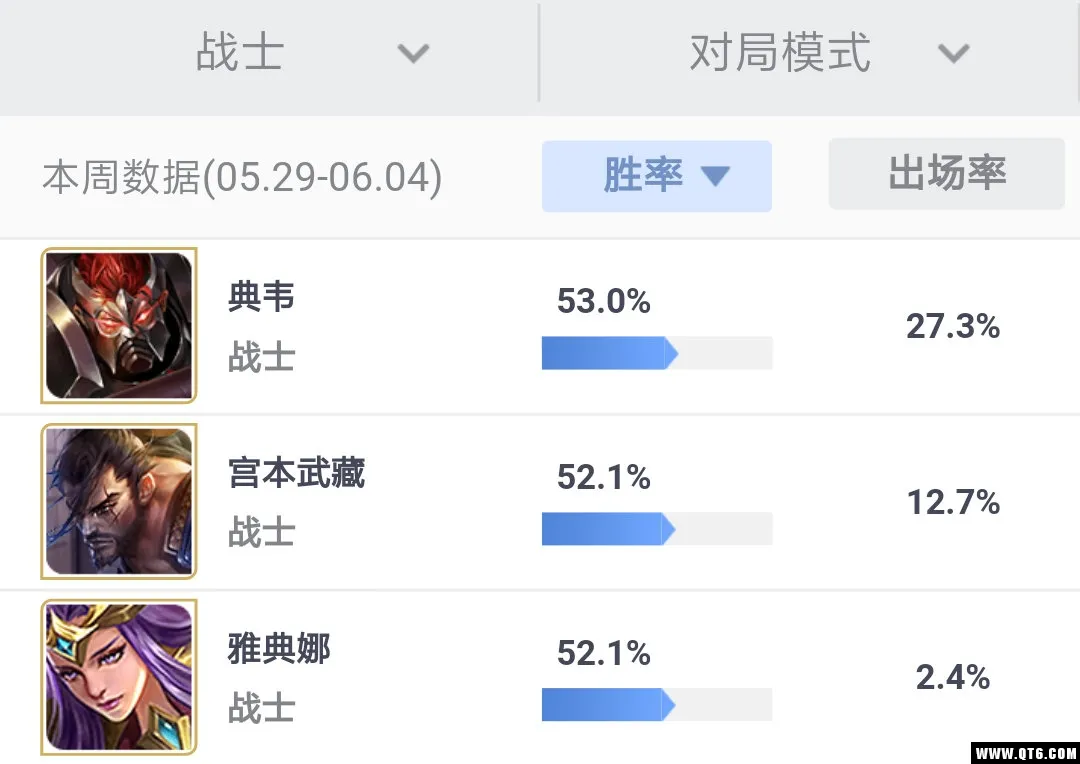Viewport: 1080px width, 764px height.
Task: Click 典韦's 53.0% win rate bar
Action: 657,353
